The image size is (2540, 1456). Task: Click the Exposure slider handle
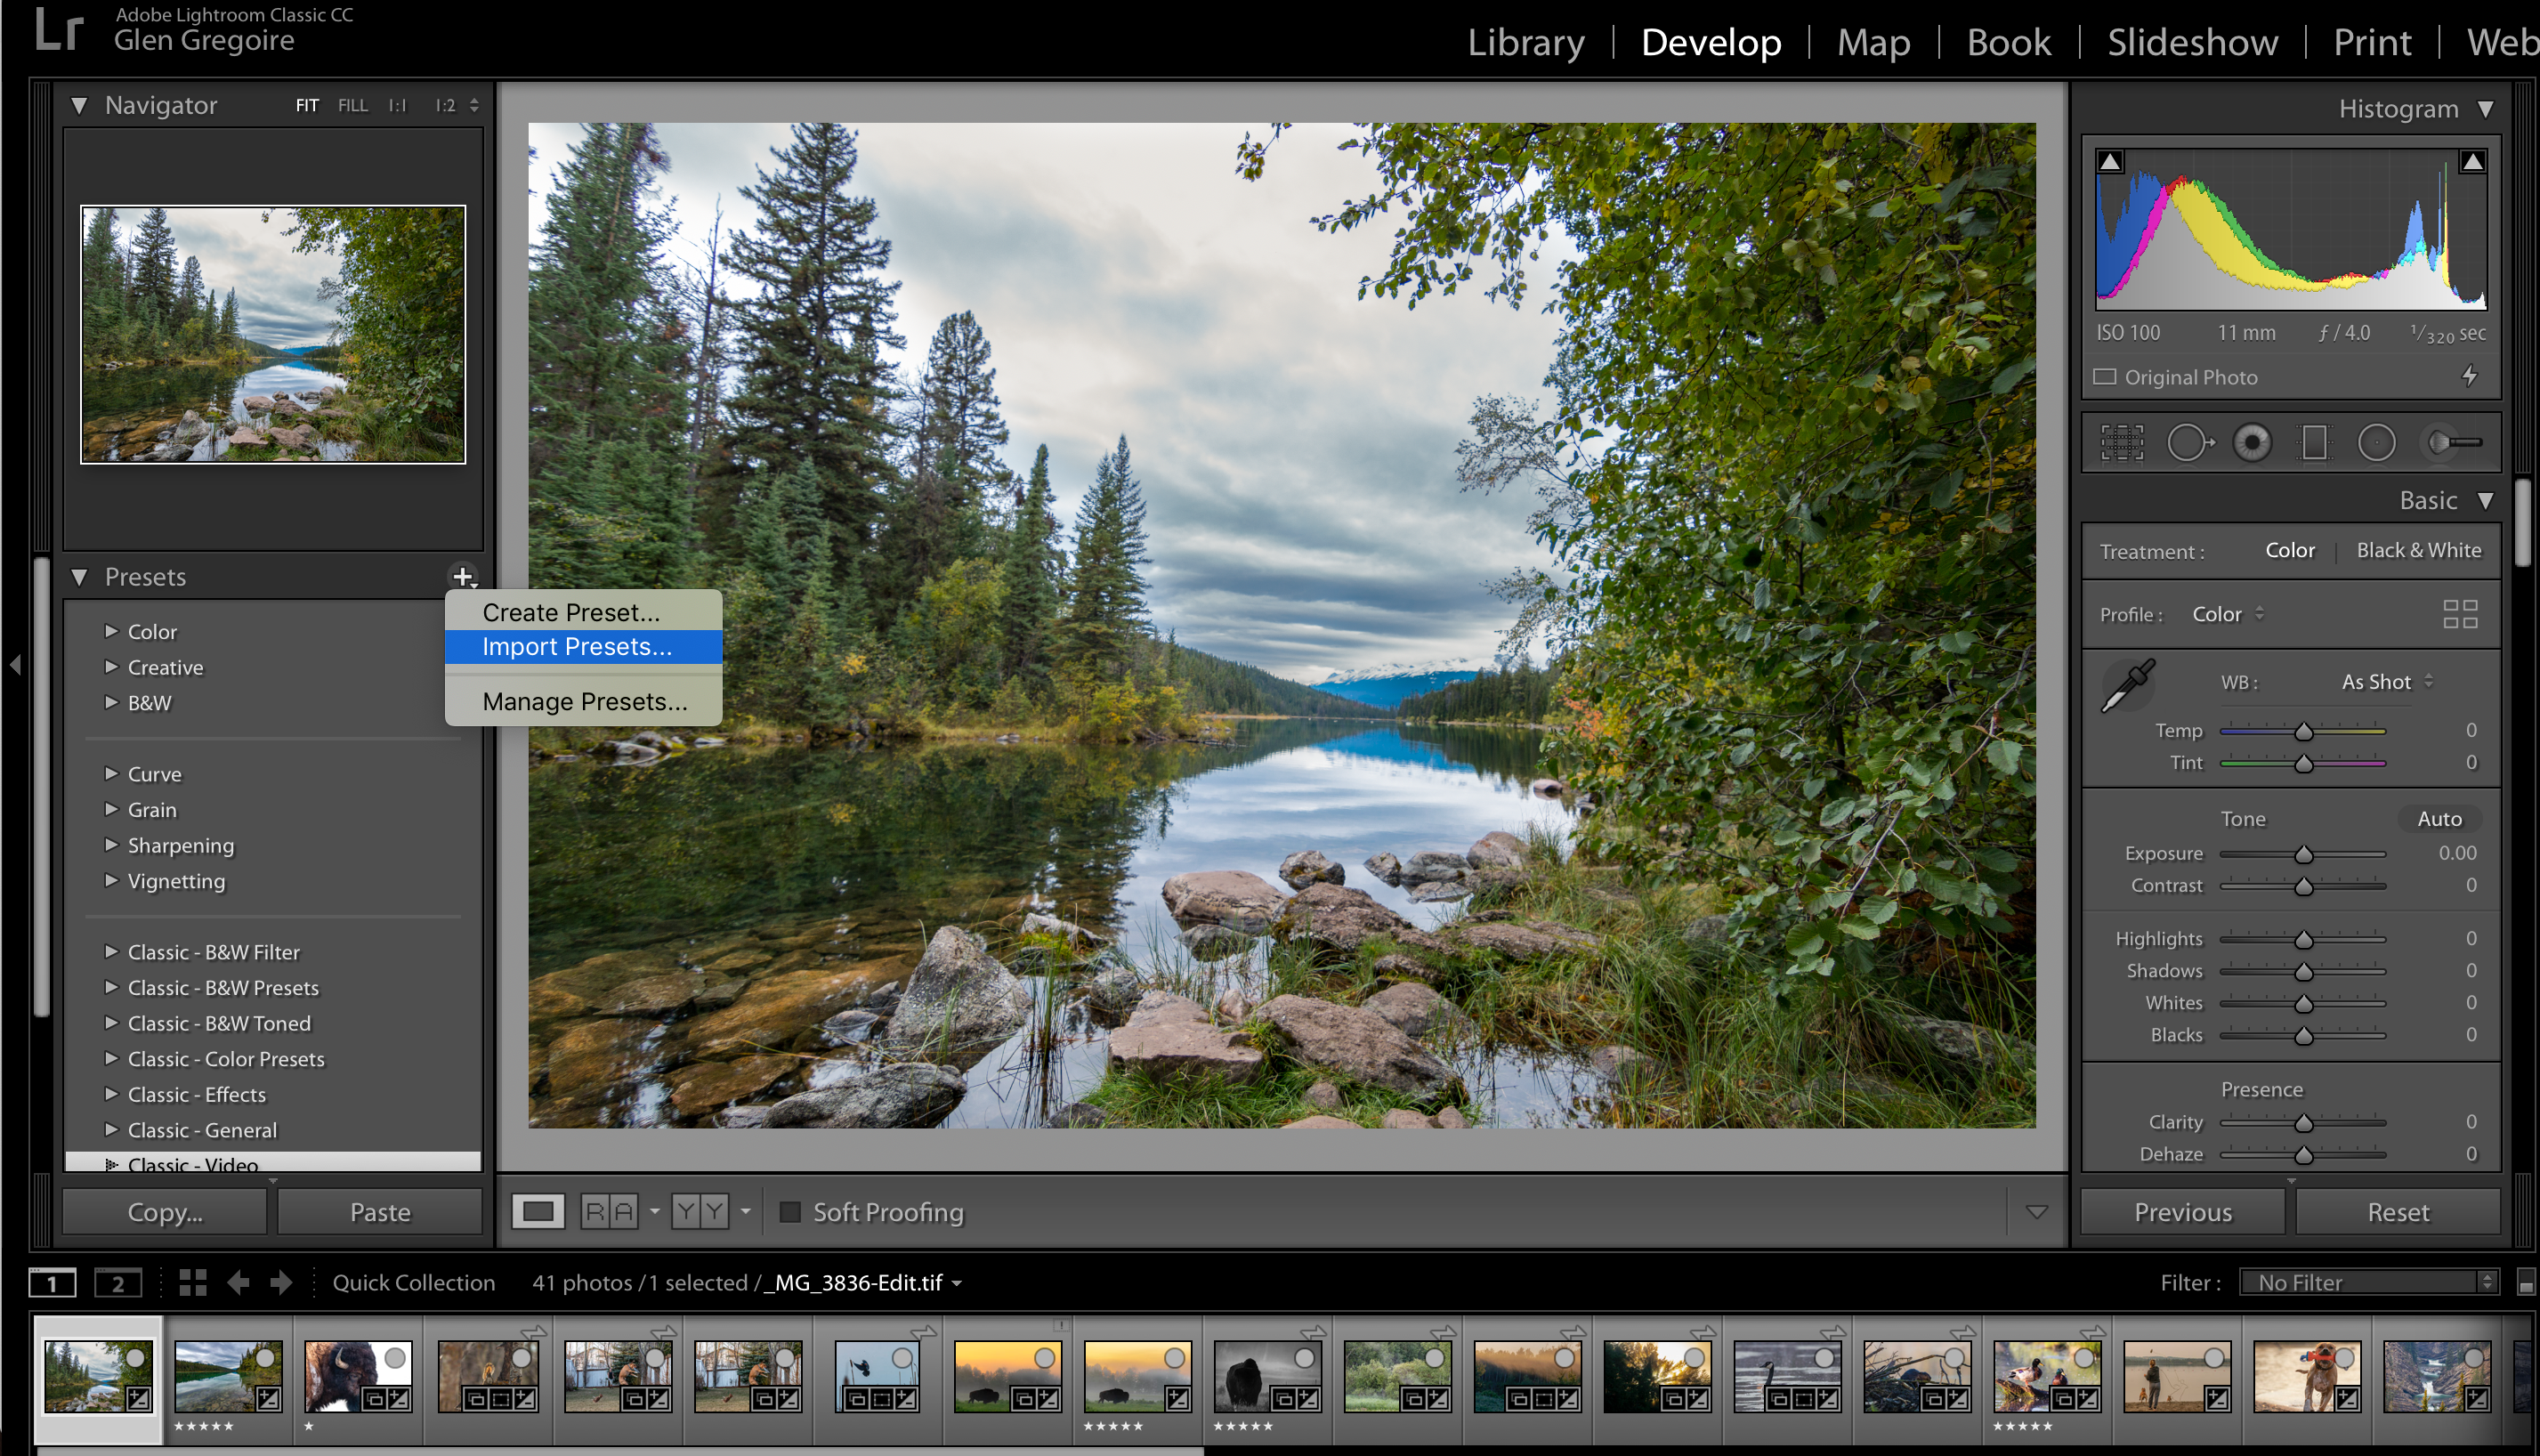tap(2303, 854)
